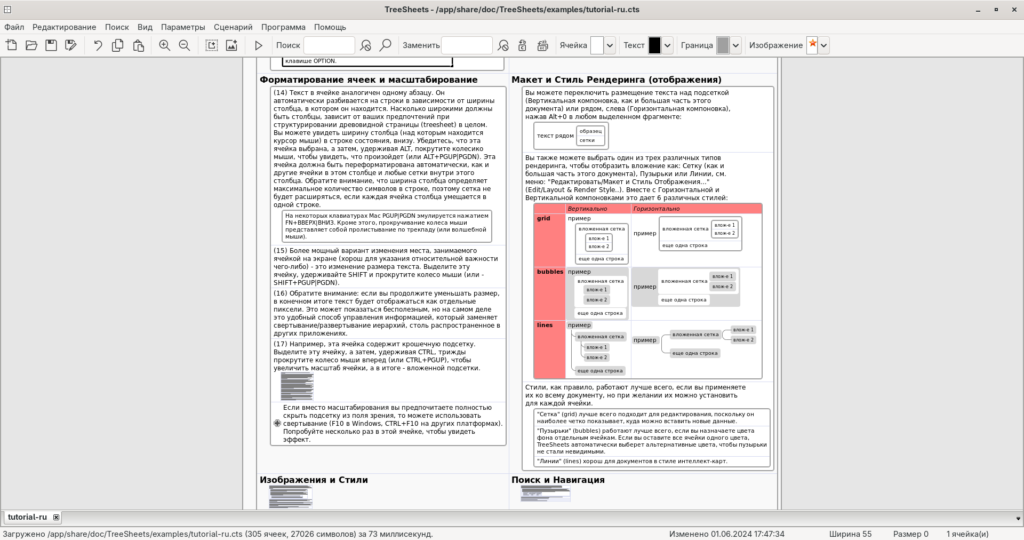1024x540 pixels.
Task: Click the 1 ячейка(и) status bar entry
Action: click(x=967, y=534)
